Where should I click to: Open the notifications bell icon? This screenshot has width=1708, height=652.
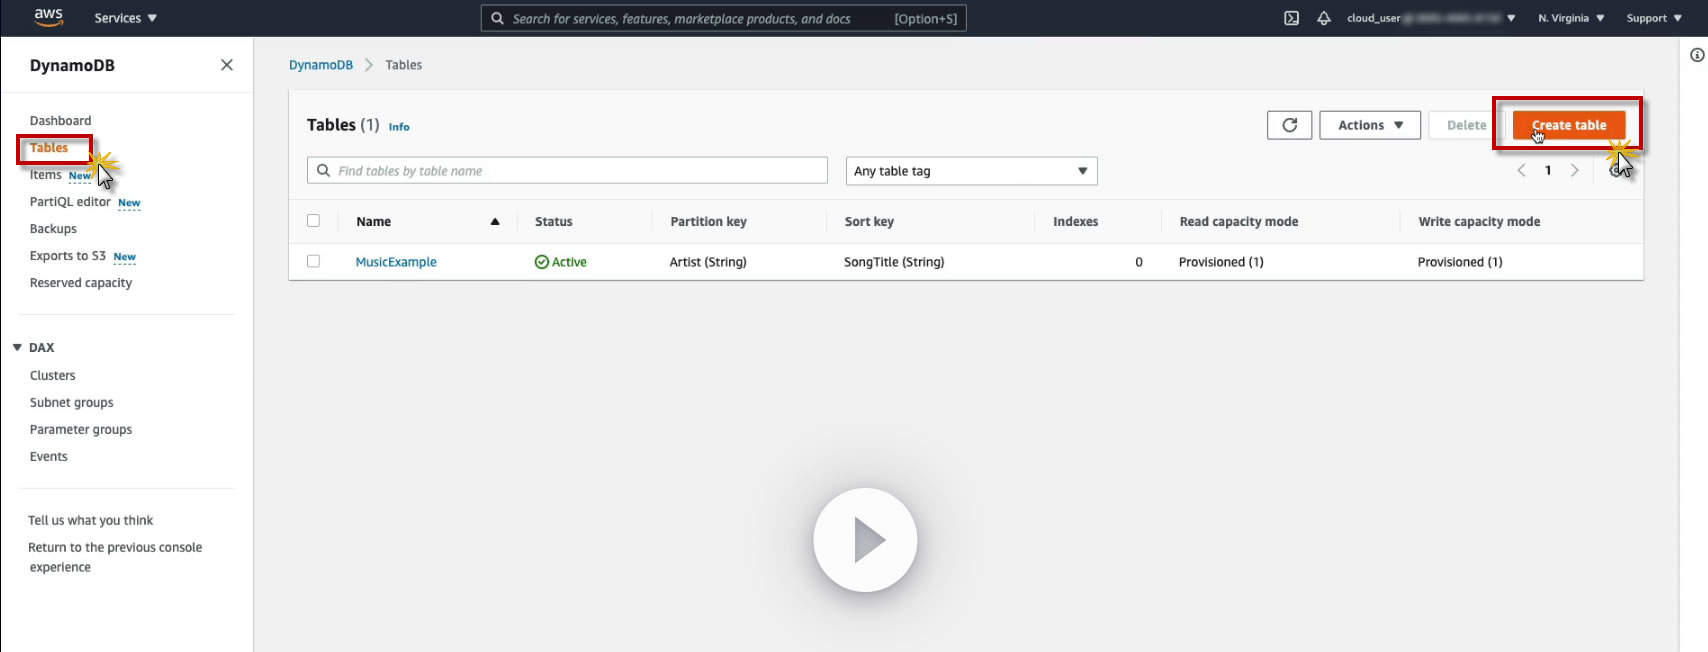point(1323,18)
